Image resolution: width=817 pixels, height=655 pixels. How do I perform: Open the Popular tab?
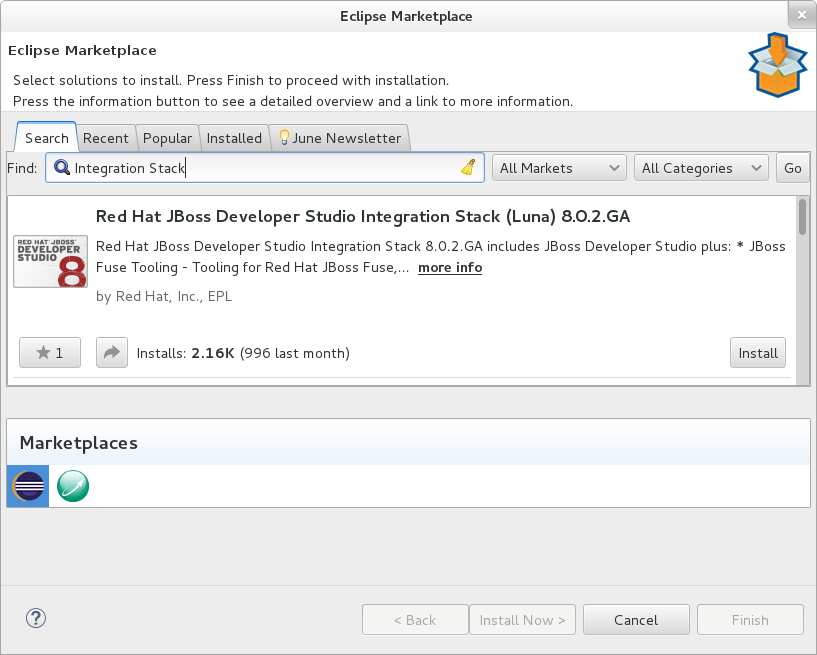pyautogui.click(x=167, y=138)
